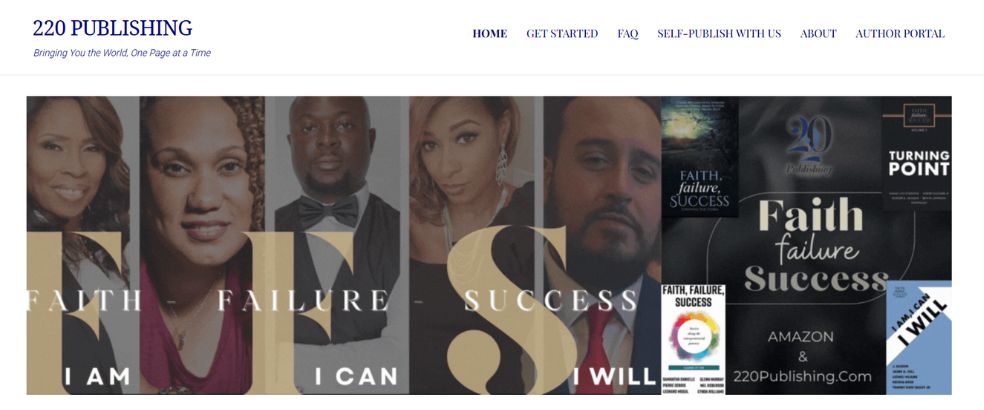This screenshot has height=410, width=984.
Task: Visit the AUTHOR PORTAL link
Action: (900, 34)
